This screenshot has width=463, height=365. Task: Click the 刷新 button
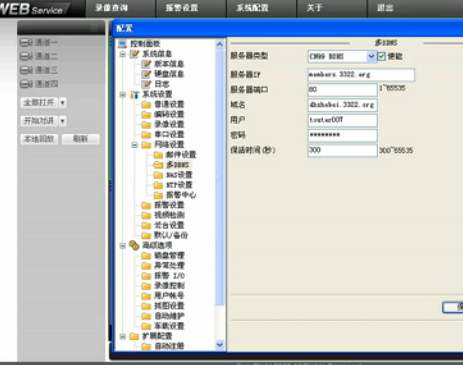[80, 139]
